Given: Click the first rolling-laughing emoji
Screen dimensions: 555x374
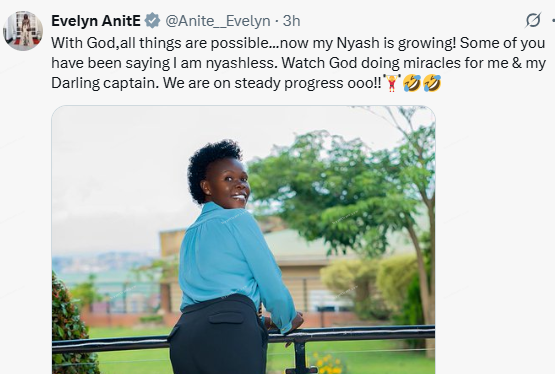Looking at the screenshot, I should pyautogui.click(x=412, y=83).
